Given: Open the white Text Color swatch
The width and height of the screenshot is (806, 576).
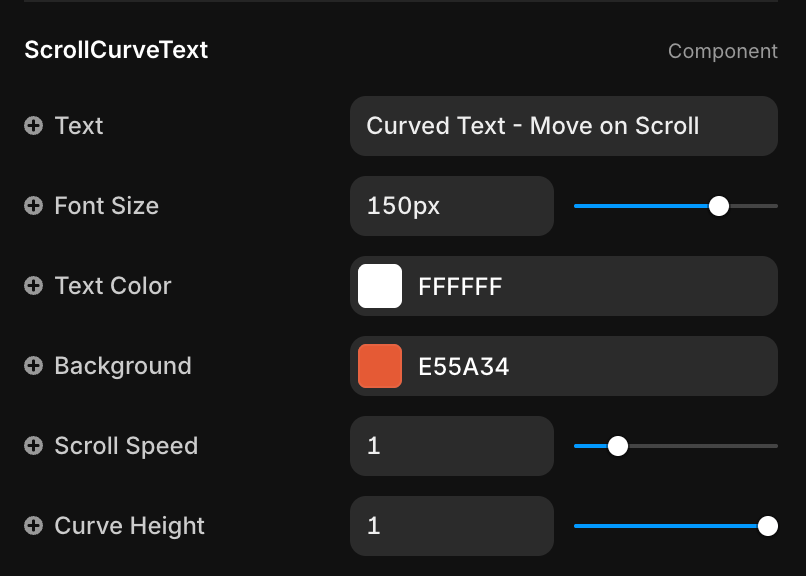Looking at the screenshot, I should pyautogui.click(x=380, y=286).
